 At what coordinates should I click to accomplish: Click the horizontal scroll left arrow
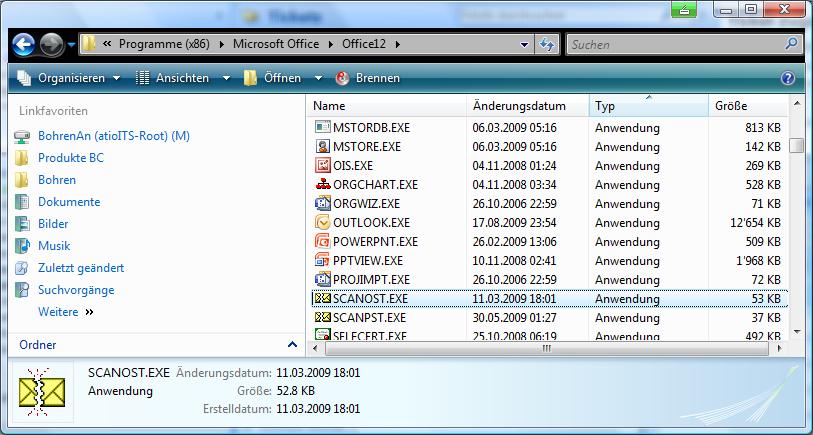click(315, 349)
